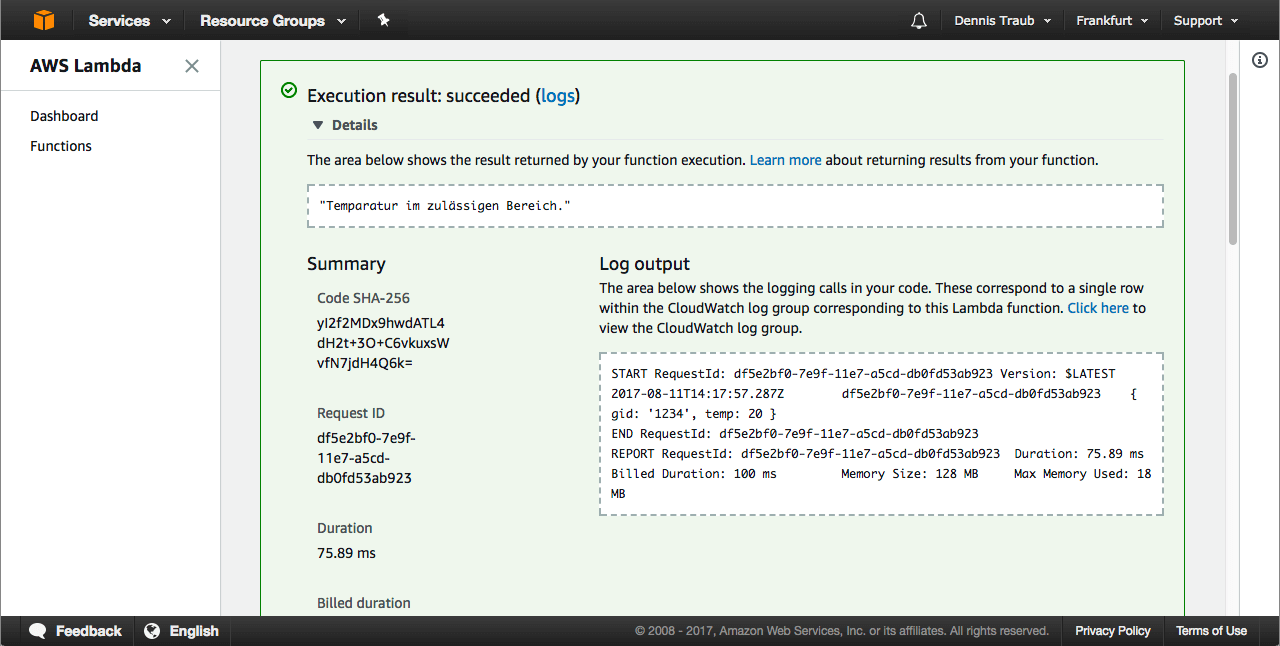Open the Frankfurt region selector
Image resolution: width=1280 pixels, height=646 pixels.
pos(1111,20)
